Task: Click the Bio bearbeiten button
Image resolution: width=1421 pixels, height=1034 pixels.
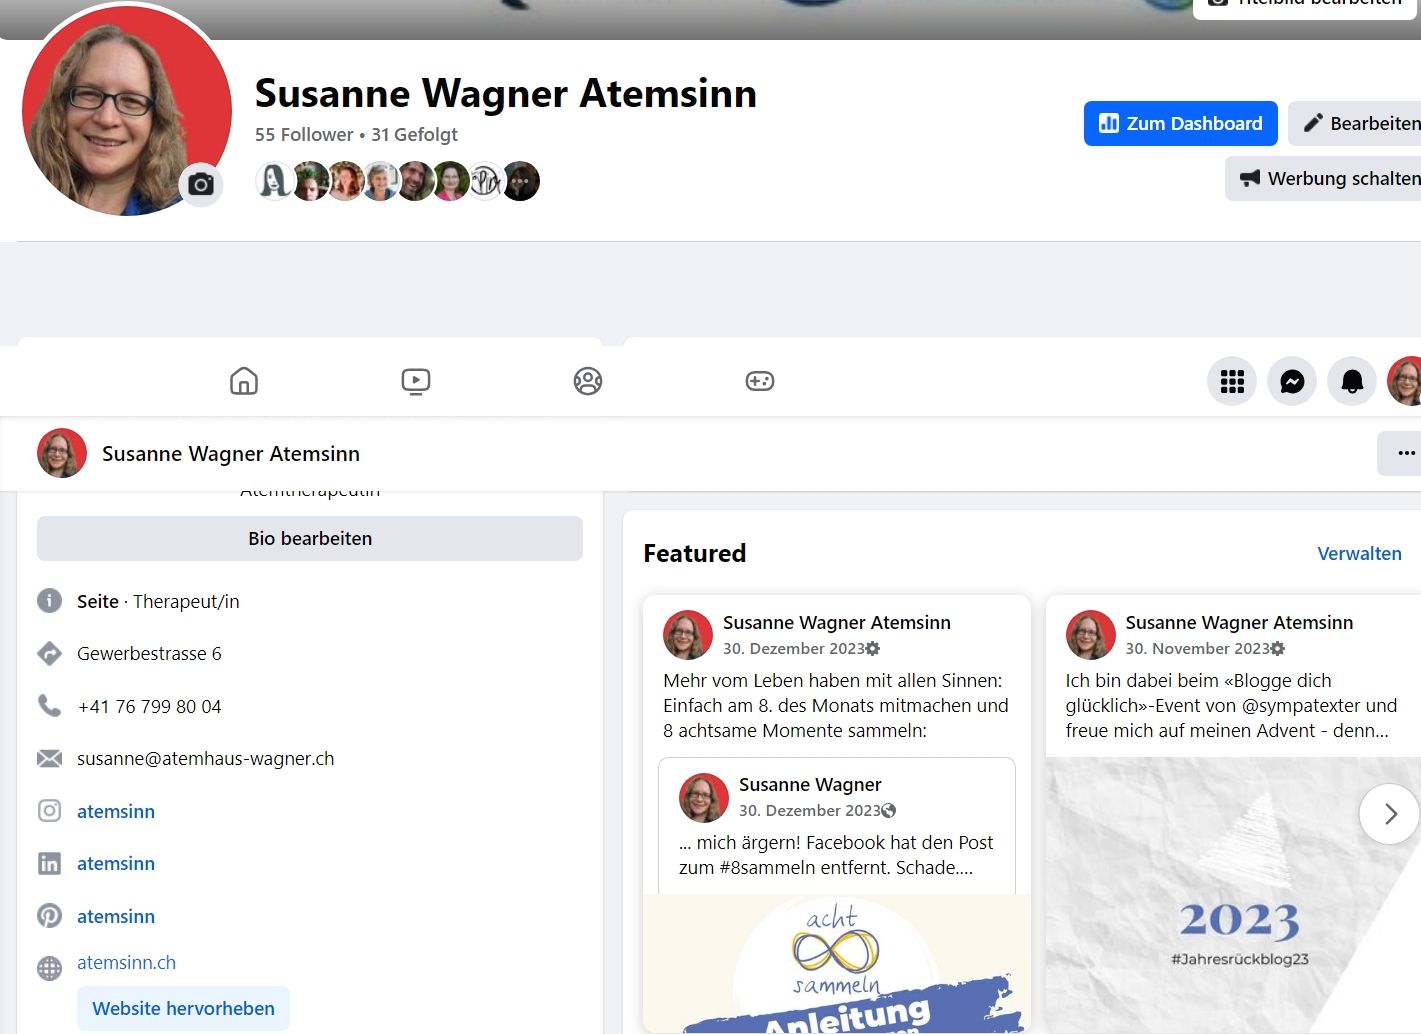Action: [310, 538]
